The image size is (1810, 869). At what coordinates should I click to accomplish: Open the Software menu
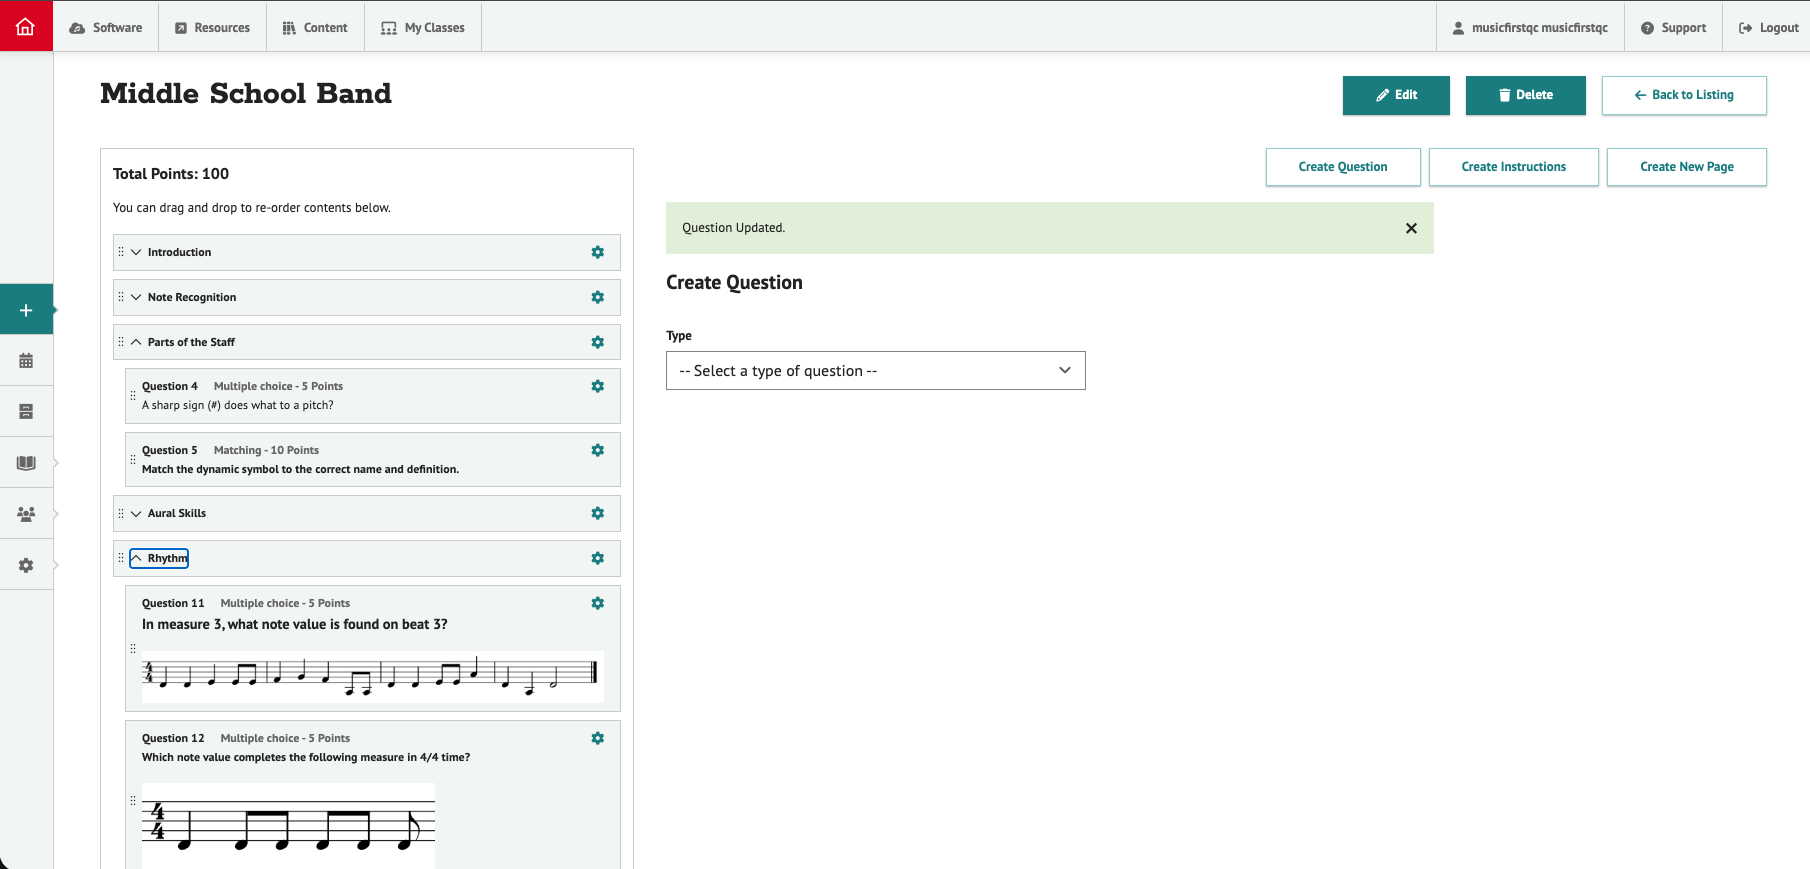pos(106,28)
